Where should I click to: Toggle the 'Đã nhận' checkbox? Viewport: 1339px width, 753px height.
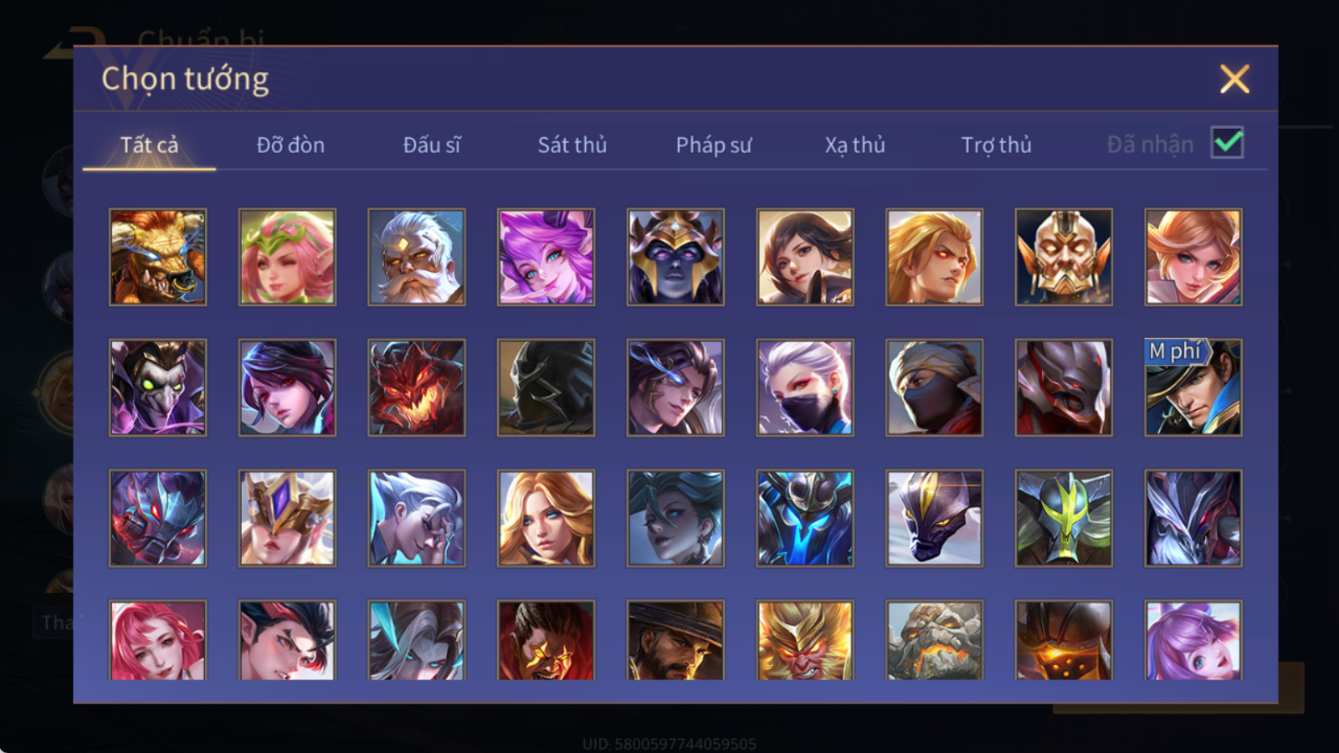1227,143
